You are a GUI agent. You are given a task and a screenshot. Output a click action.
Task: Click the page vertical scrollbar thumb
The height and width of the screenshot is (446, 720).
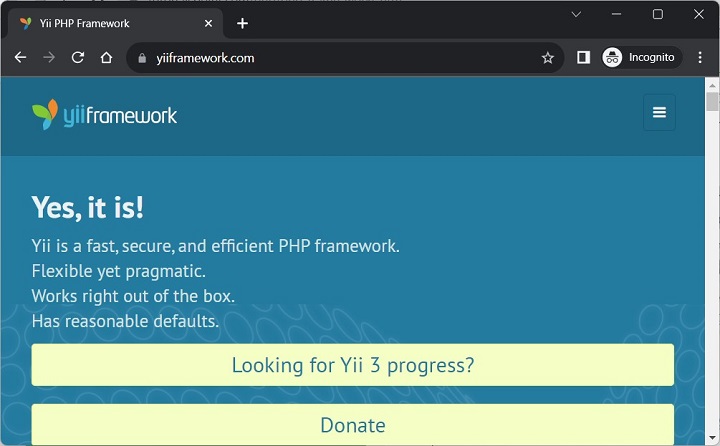(x=712, y=102)
